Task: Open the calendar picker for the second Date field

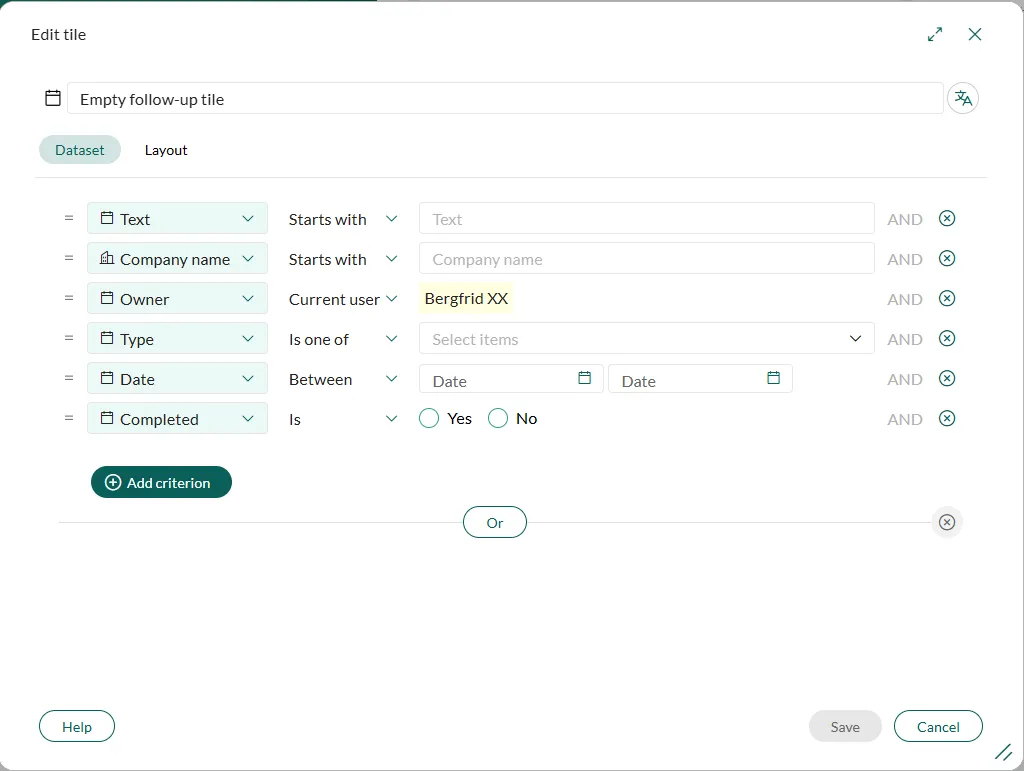Action: [773, 378]
